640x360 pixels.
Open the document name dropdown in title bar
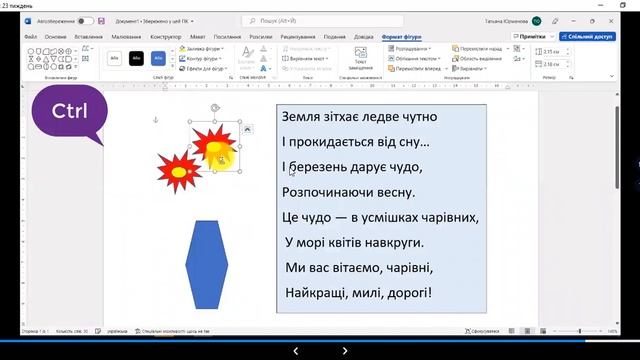point(192,21)
